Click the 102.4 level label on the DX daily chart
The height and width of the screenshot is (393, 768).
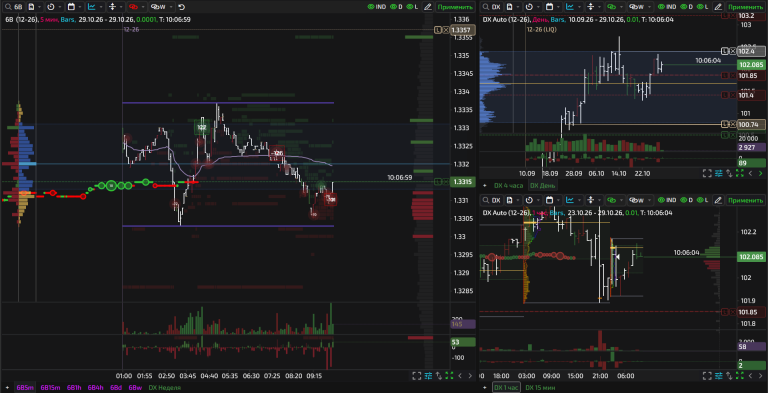[x=752, y=51]
